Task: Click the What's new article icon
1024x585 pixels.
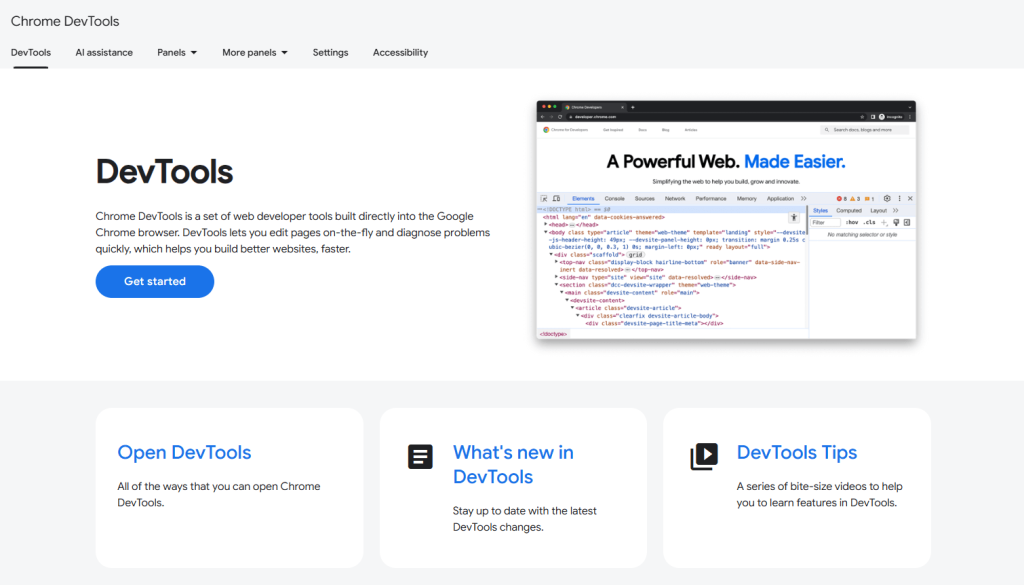Action: [x=420, y=457]
